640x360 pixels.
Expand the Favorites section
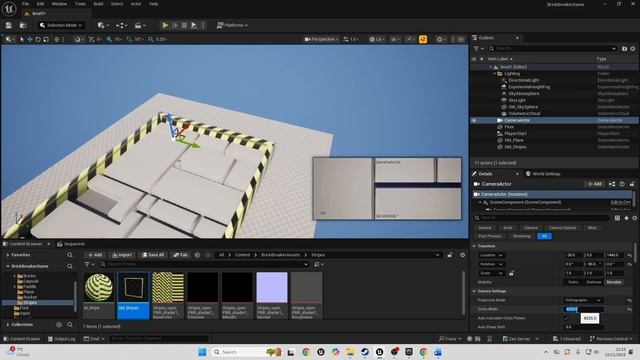[x=8, y=255]
